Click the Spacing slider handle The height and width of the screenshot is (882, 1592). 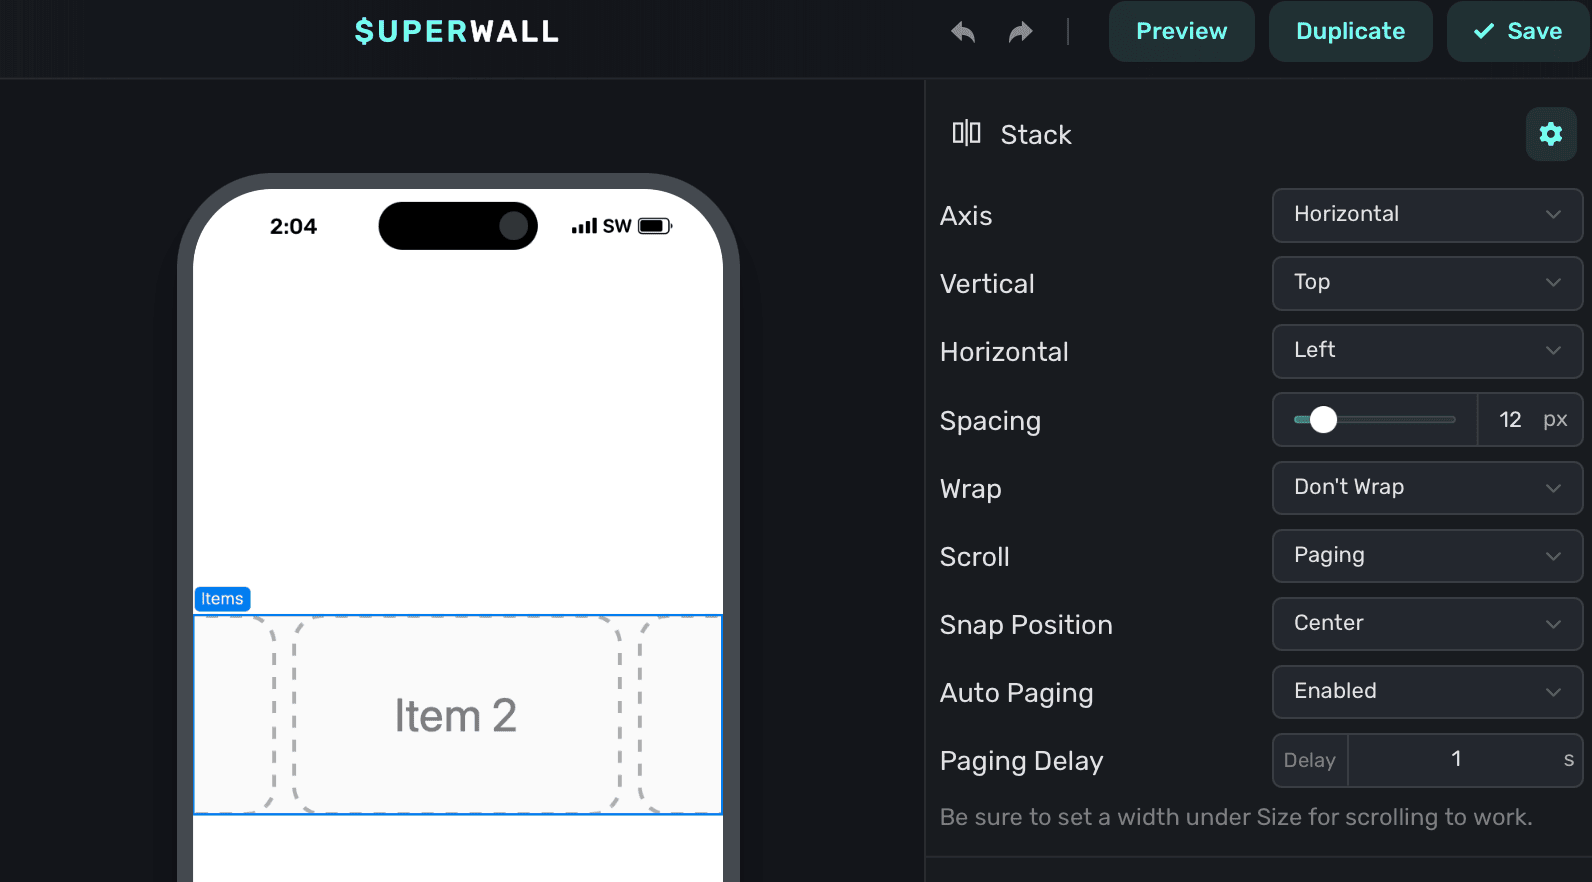pos(1323,420)
